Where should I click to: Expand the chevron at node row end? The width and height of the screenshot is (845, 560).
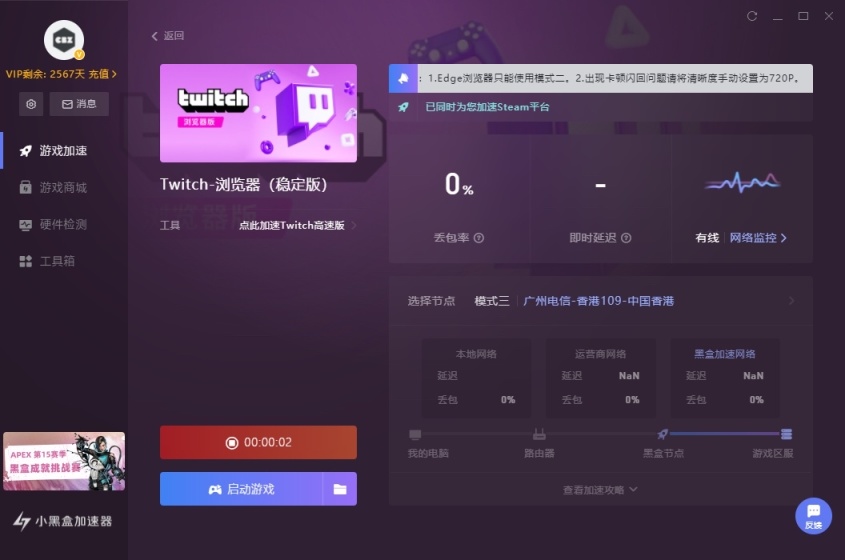[x=791, y=301]
